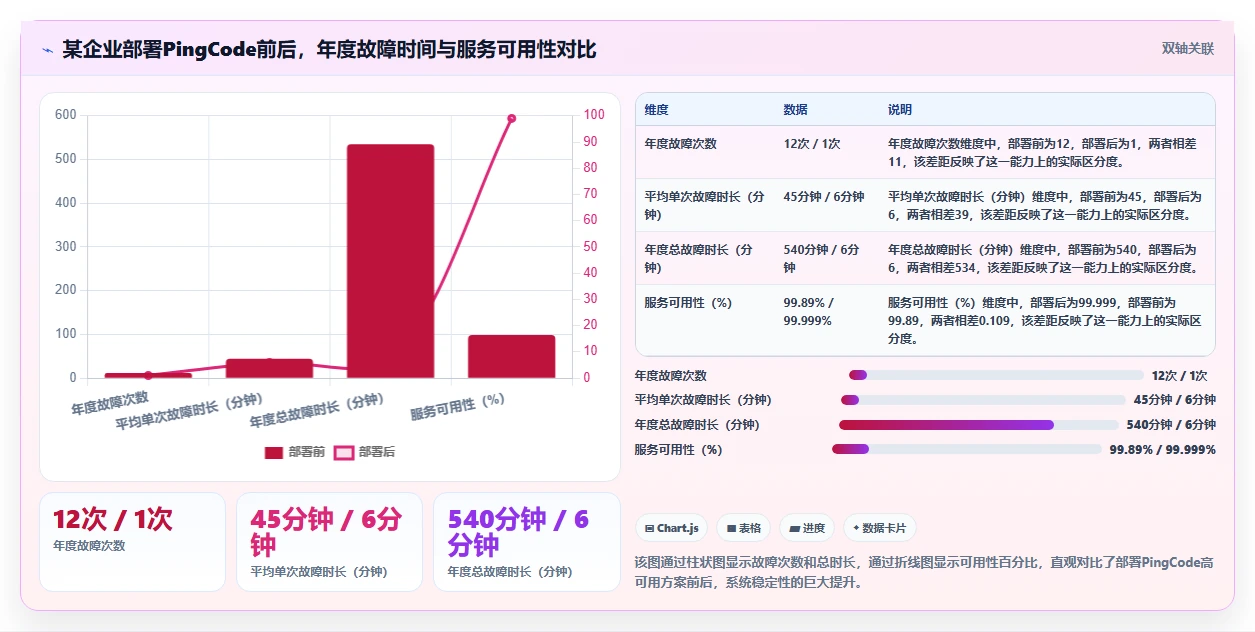Click the explanation text mentioning 两者相差0.109
The height and width of the screenshot is (632, 1255).
pos(1045,320)
